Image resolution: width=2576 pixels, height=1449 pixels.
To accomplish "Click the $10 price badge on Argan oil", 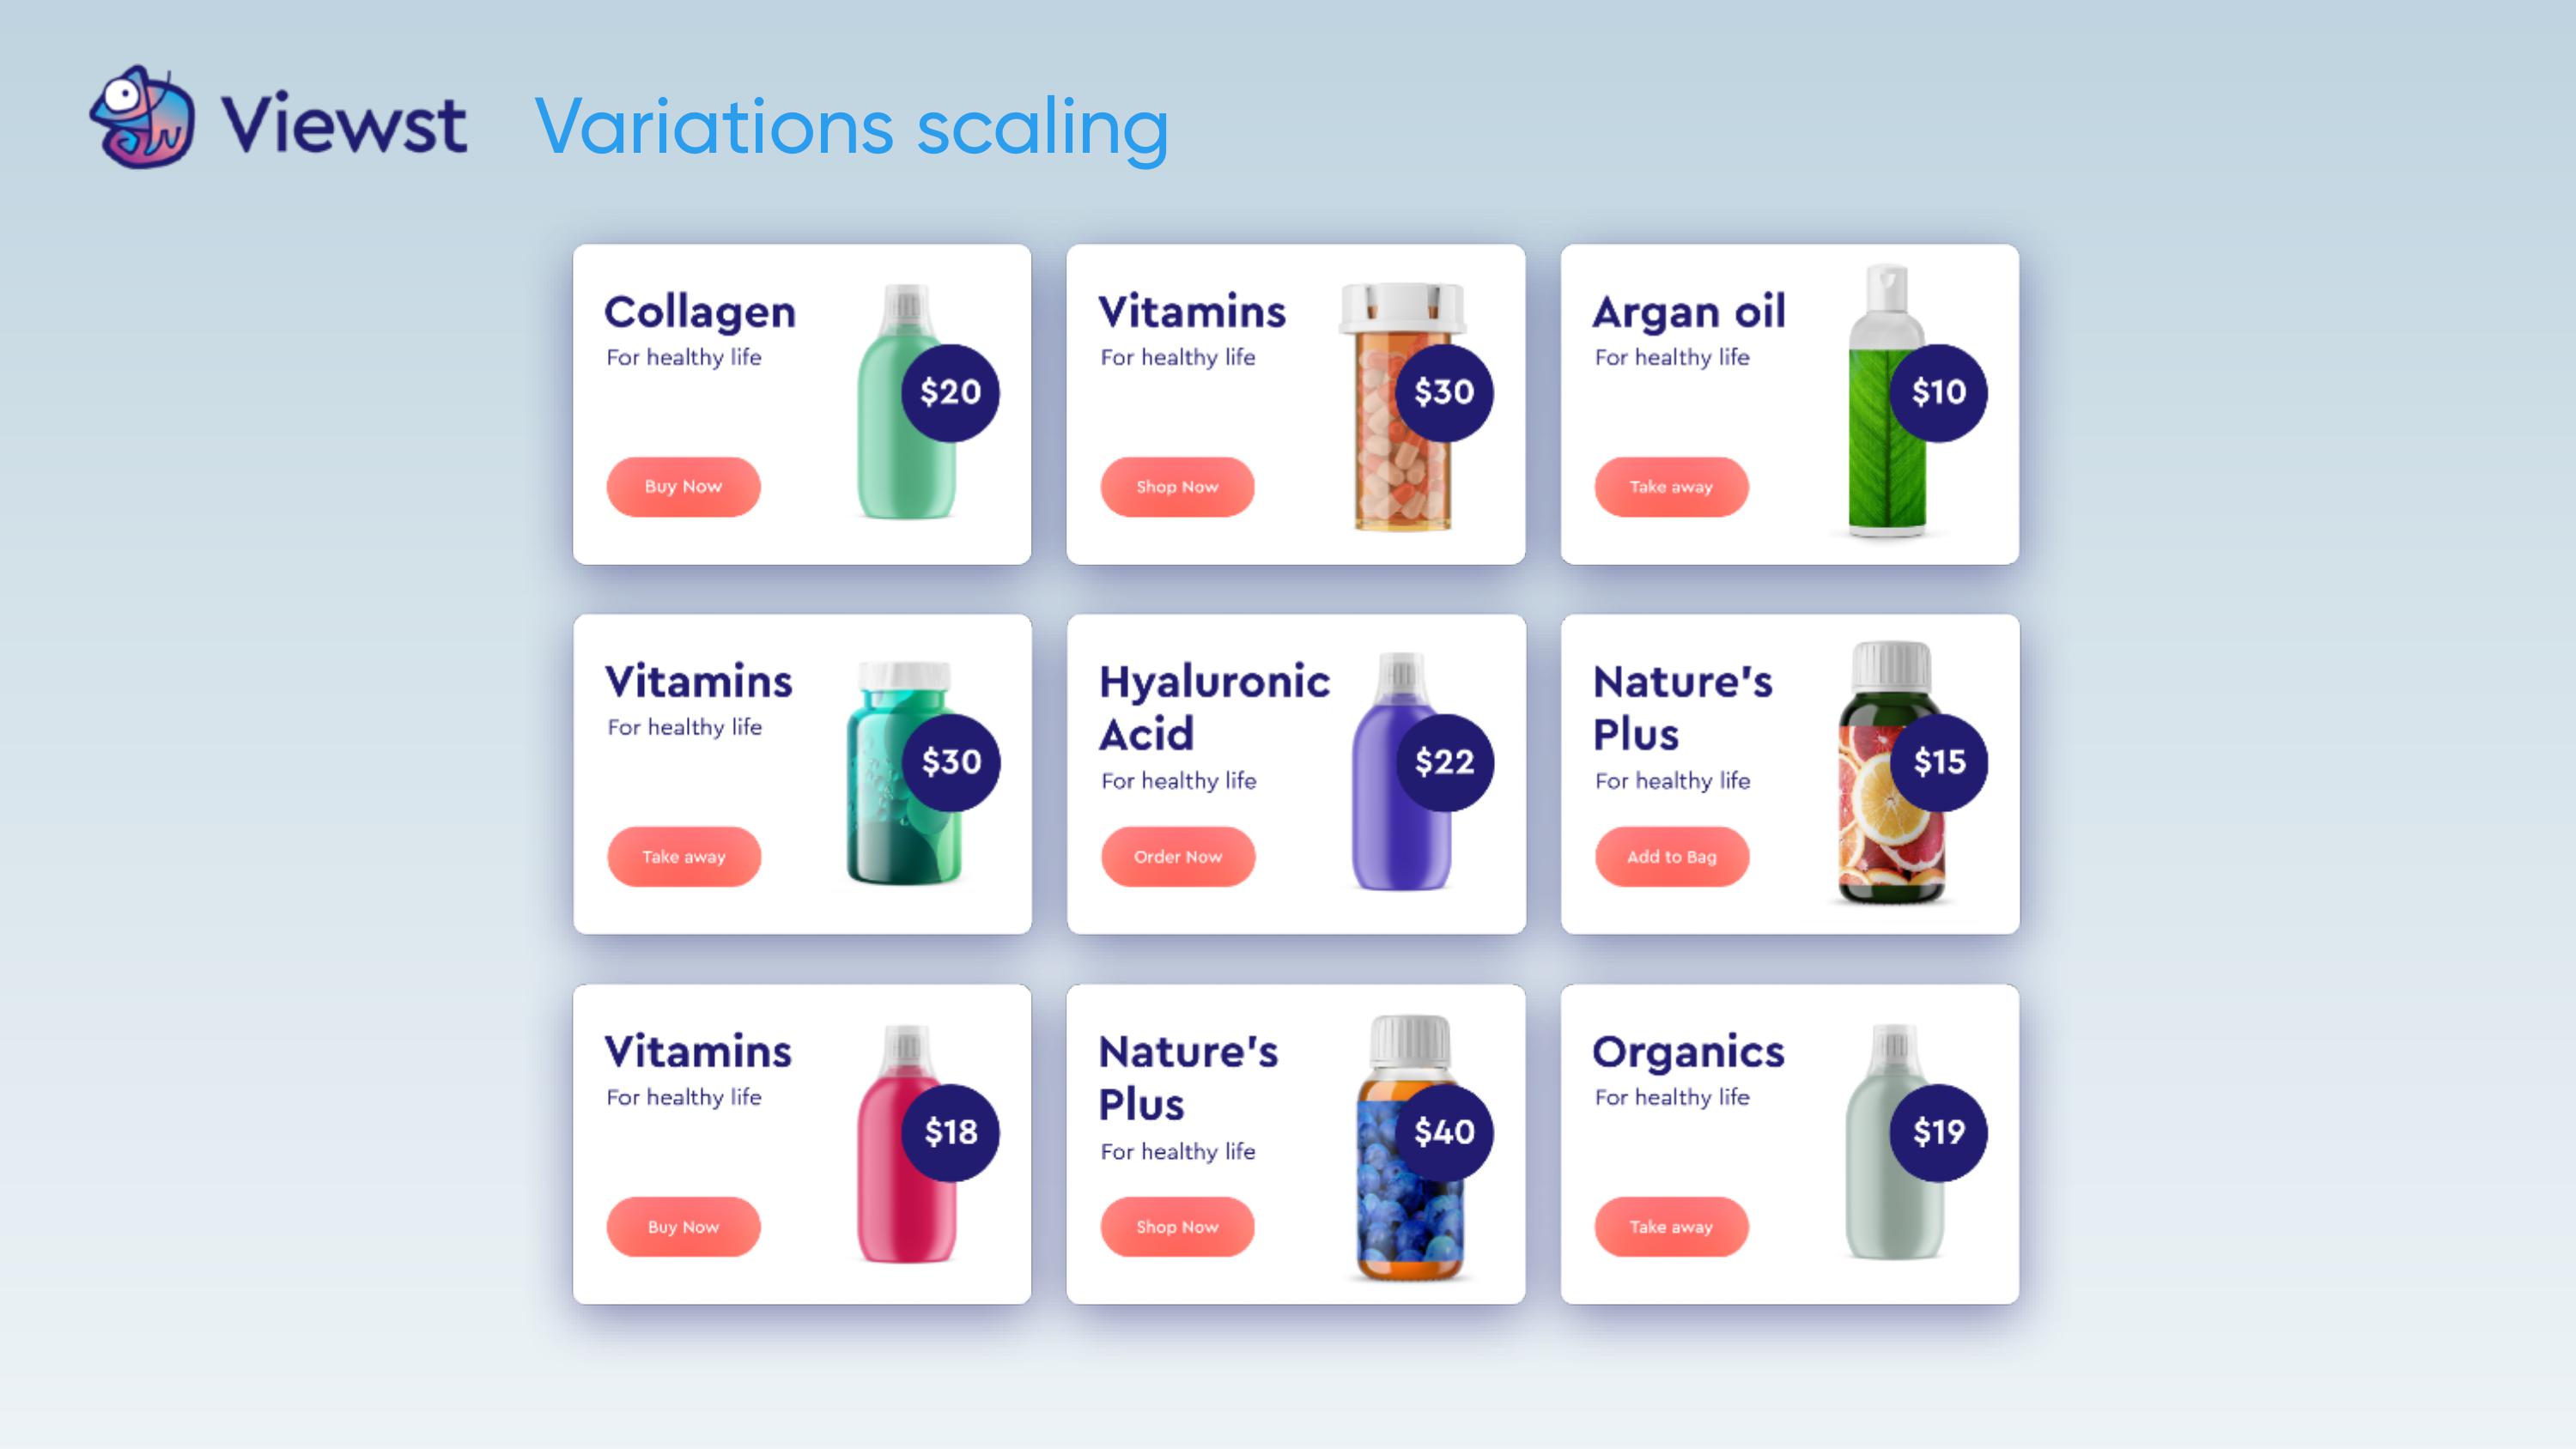I will [x=1938, y=392].
